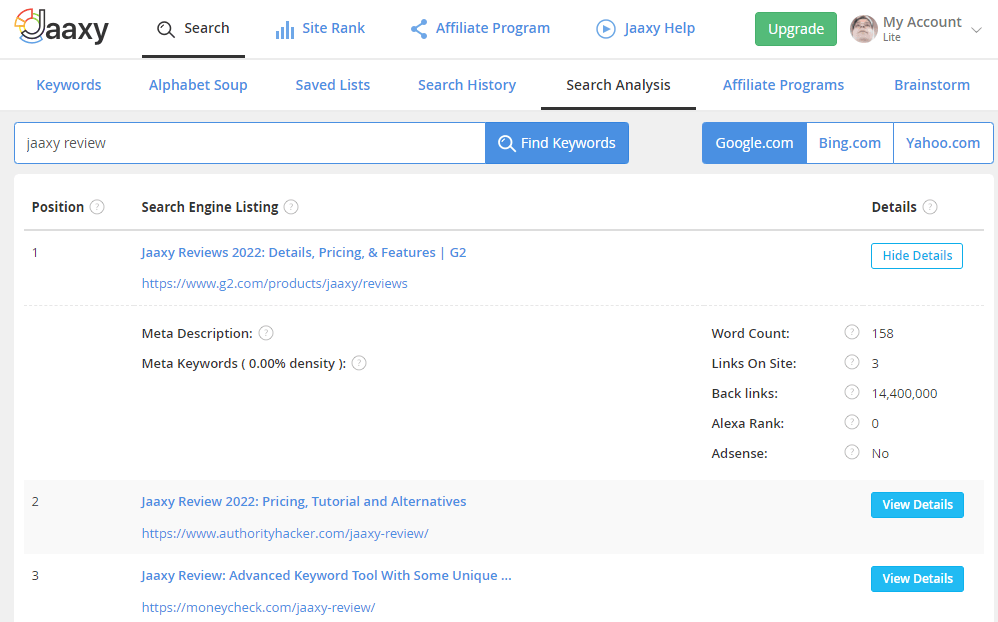Click the Word Count value 158
The width and height of the screenshot is (998, 622).
pos(883,334)
